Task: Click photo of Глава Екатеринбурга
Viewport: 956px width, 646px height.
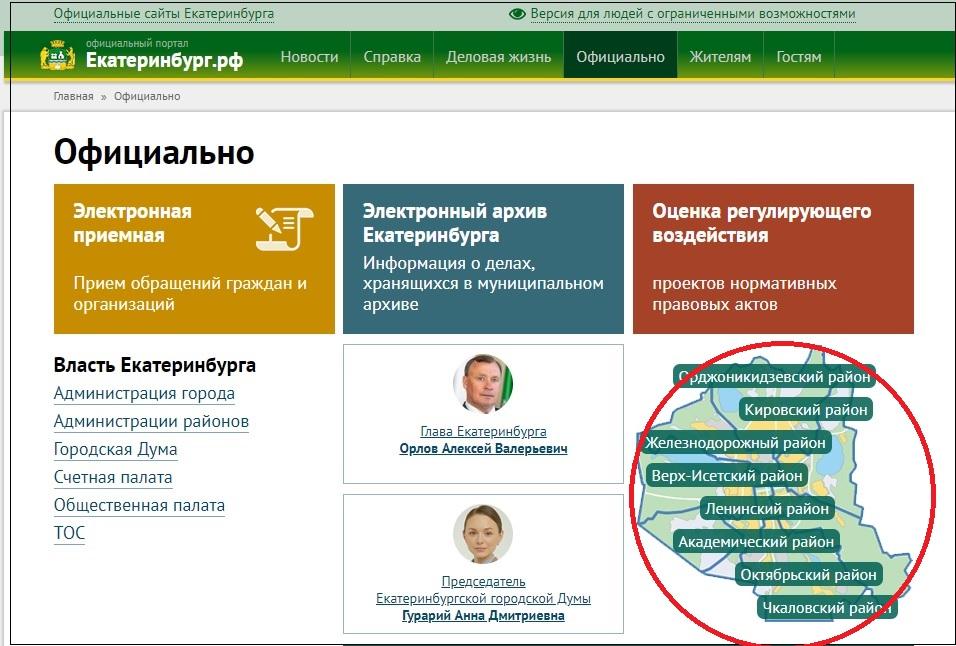Action: click(483, 383)
